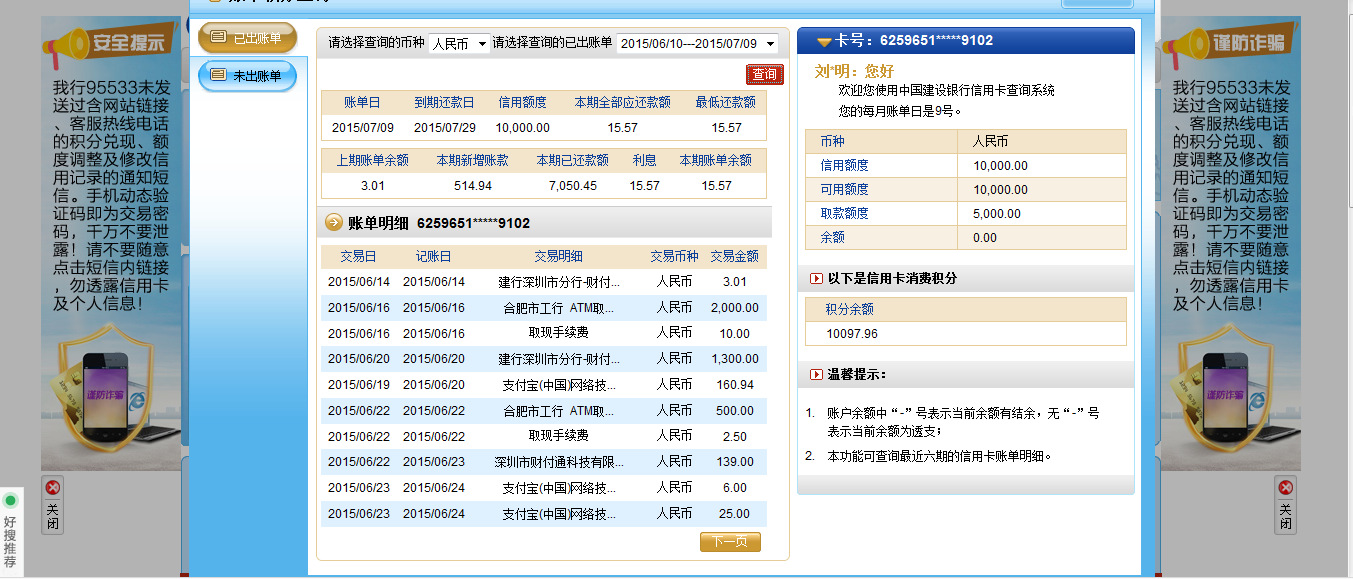The width and height of the screenshot is (1353, 579).
Task: Open the 人民币 currency dropdown
Action: 459,43
